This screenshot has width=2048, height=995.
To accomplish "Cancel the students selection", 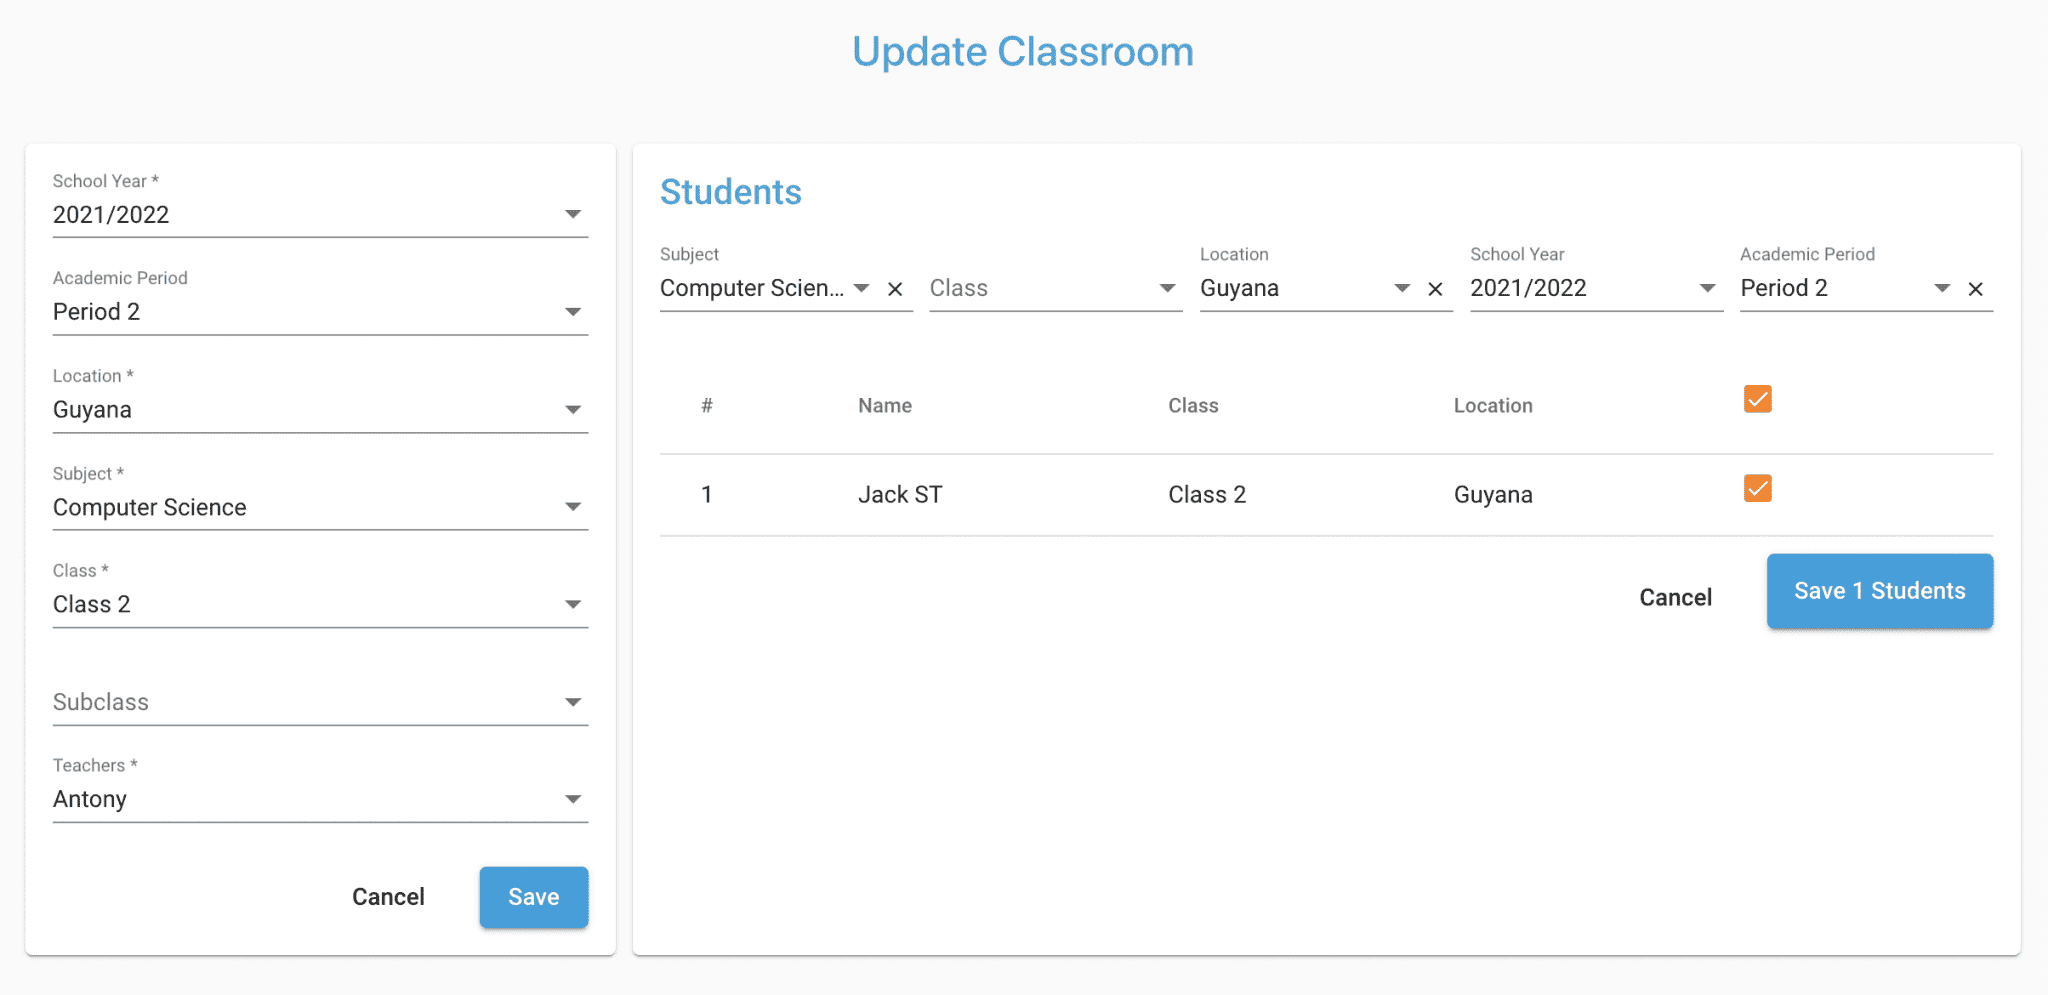I will tap(1675, 597).
